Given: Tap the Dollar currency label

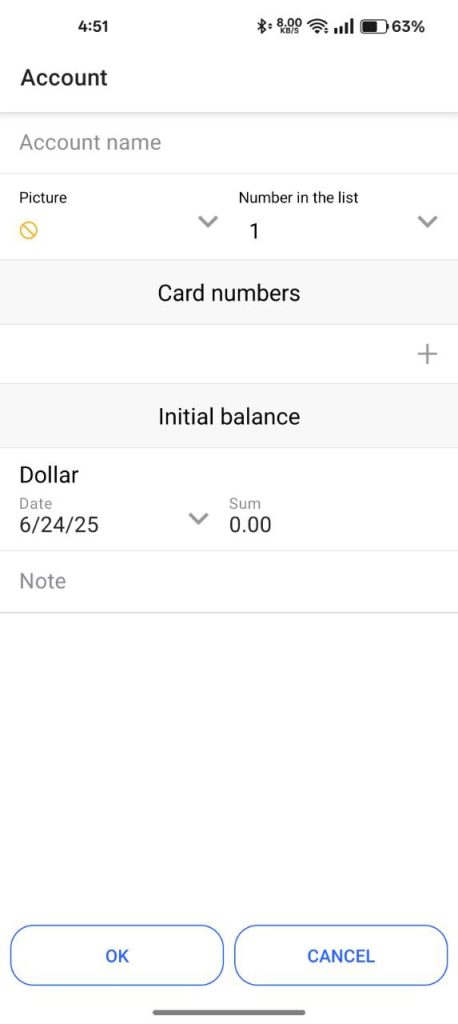Looking at the screenshot, I should [49, 475].
